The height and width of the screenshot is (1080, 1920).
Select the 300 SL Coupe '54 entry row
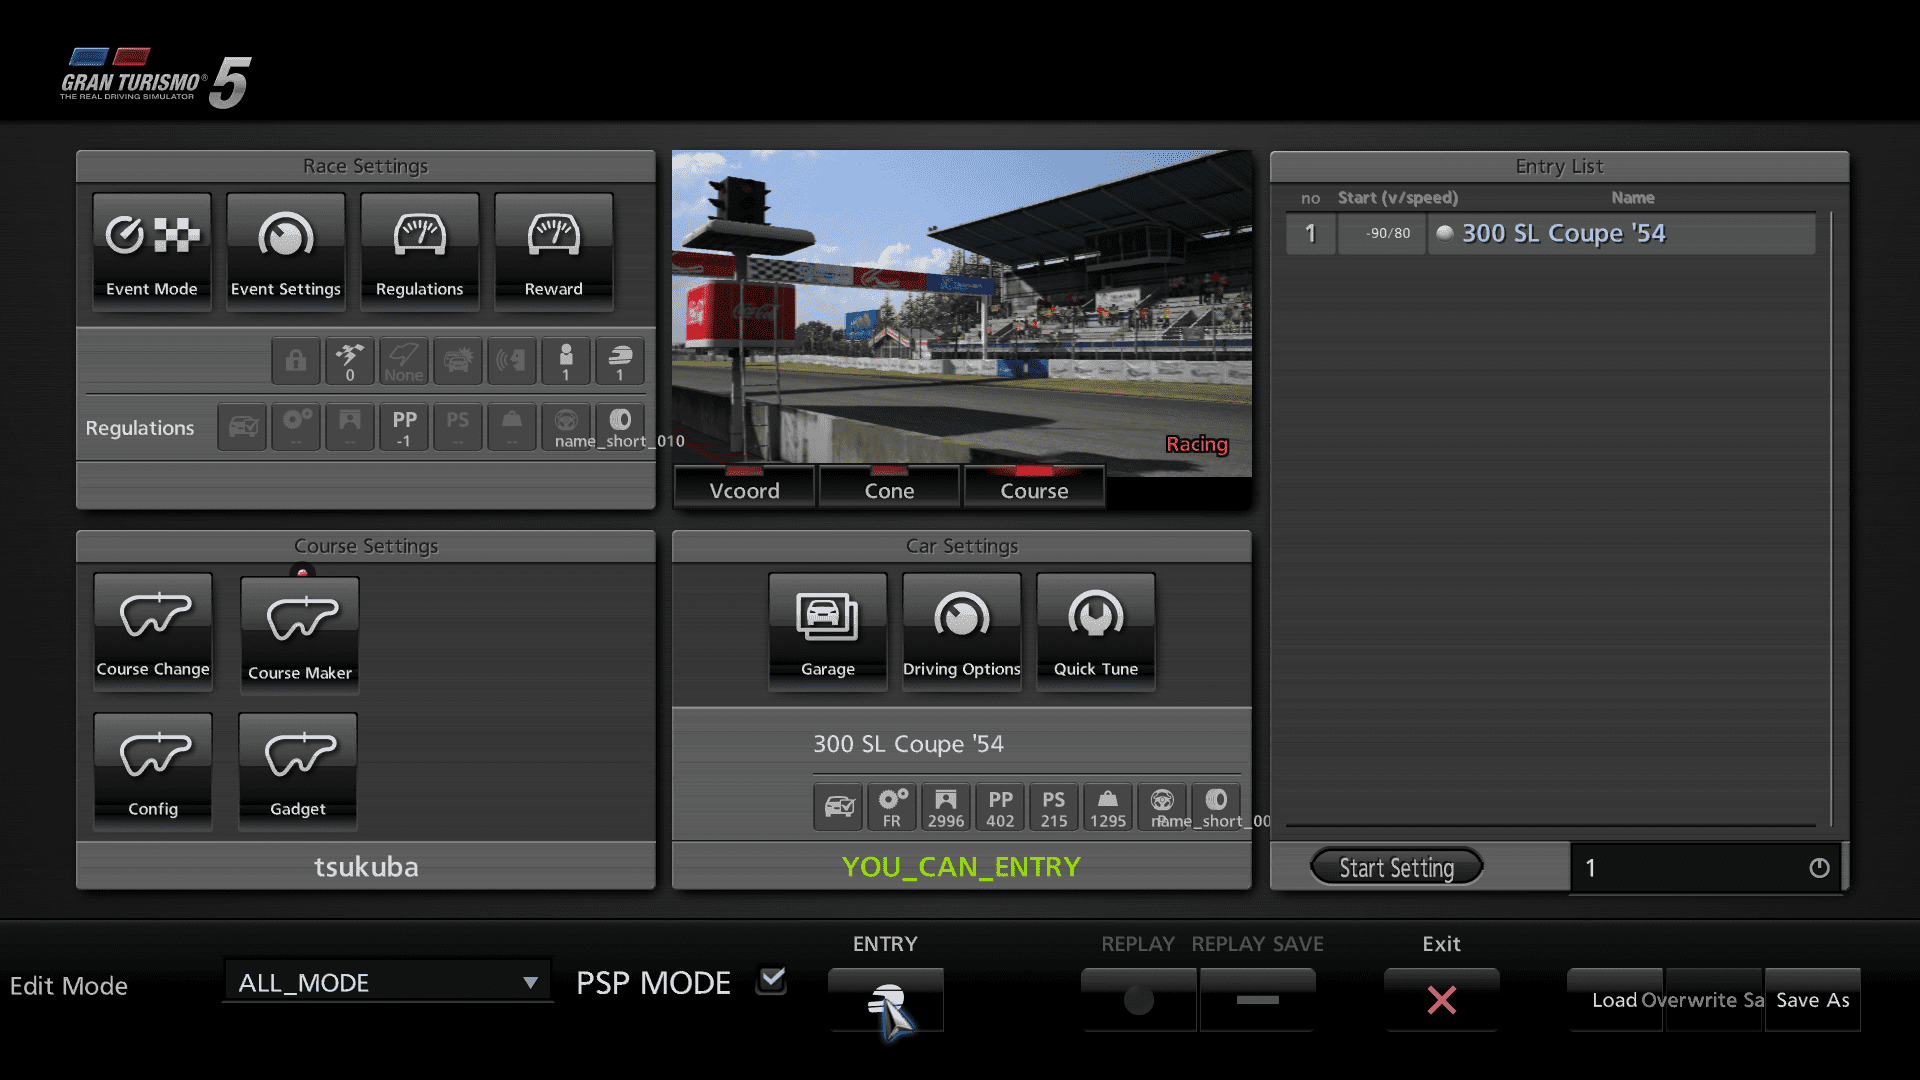pyautogui.click(x=1551, y=233)
